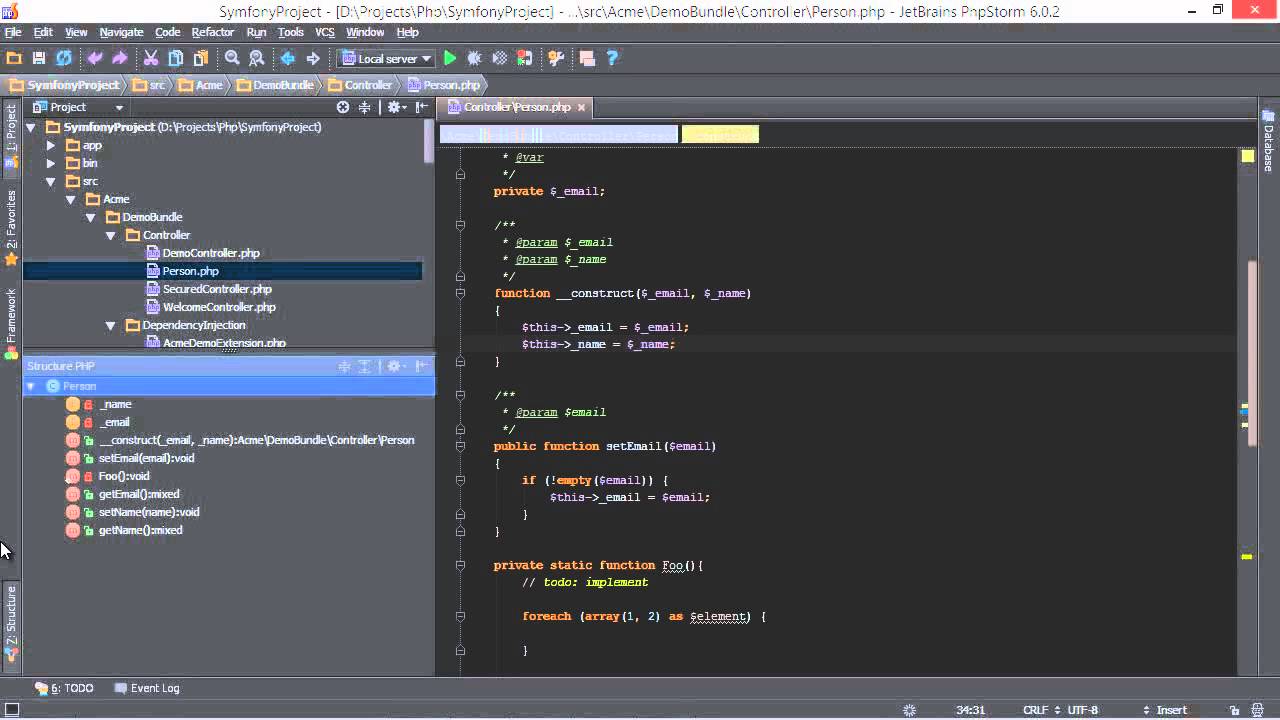Open the Refactor menu
Image resolution: width=1280 pixels, height=720 pixels.
coord(213,32)
